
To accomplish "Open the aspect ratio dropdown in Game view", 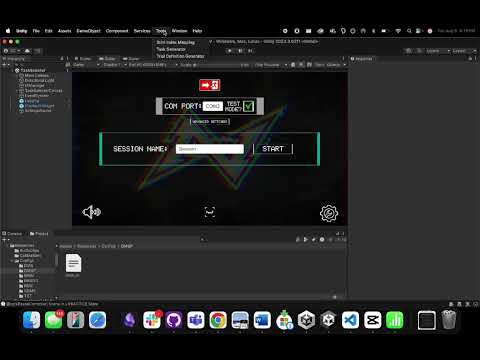I will 153,65.
